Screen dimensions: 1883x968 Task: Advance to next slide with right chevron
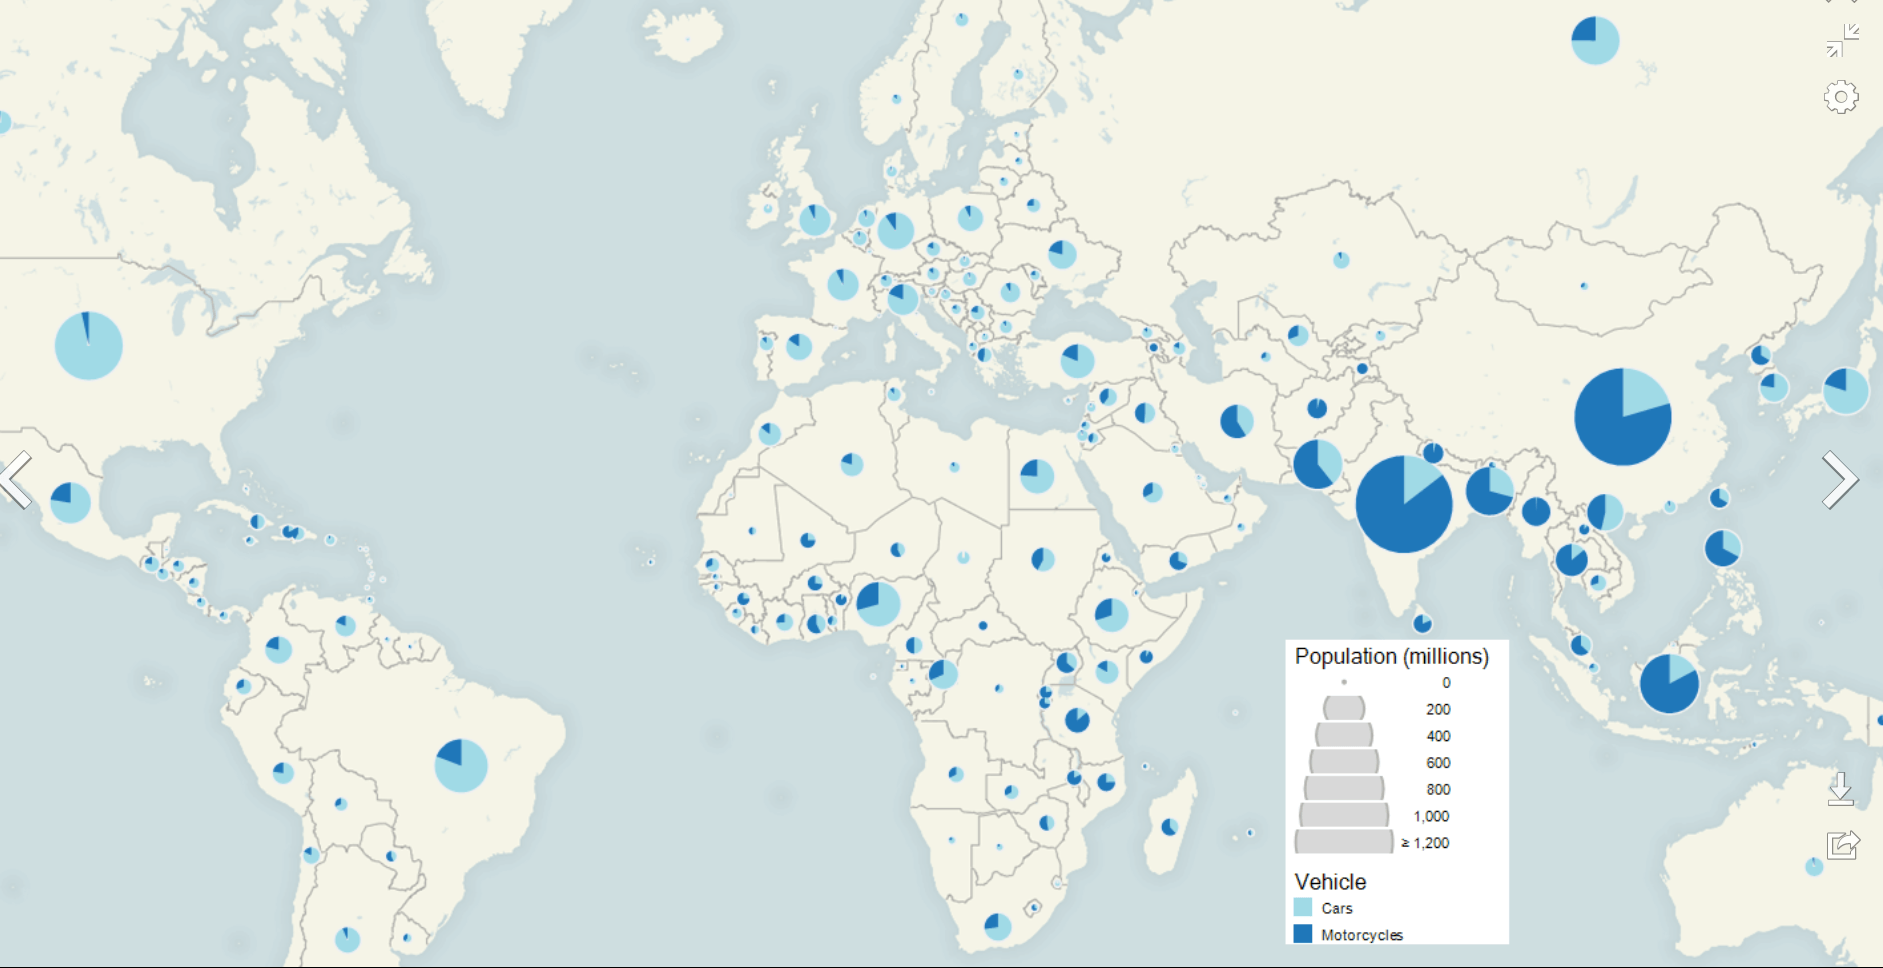(1839, 480)
